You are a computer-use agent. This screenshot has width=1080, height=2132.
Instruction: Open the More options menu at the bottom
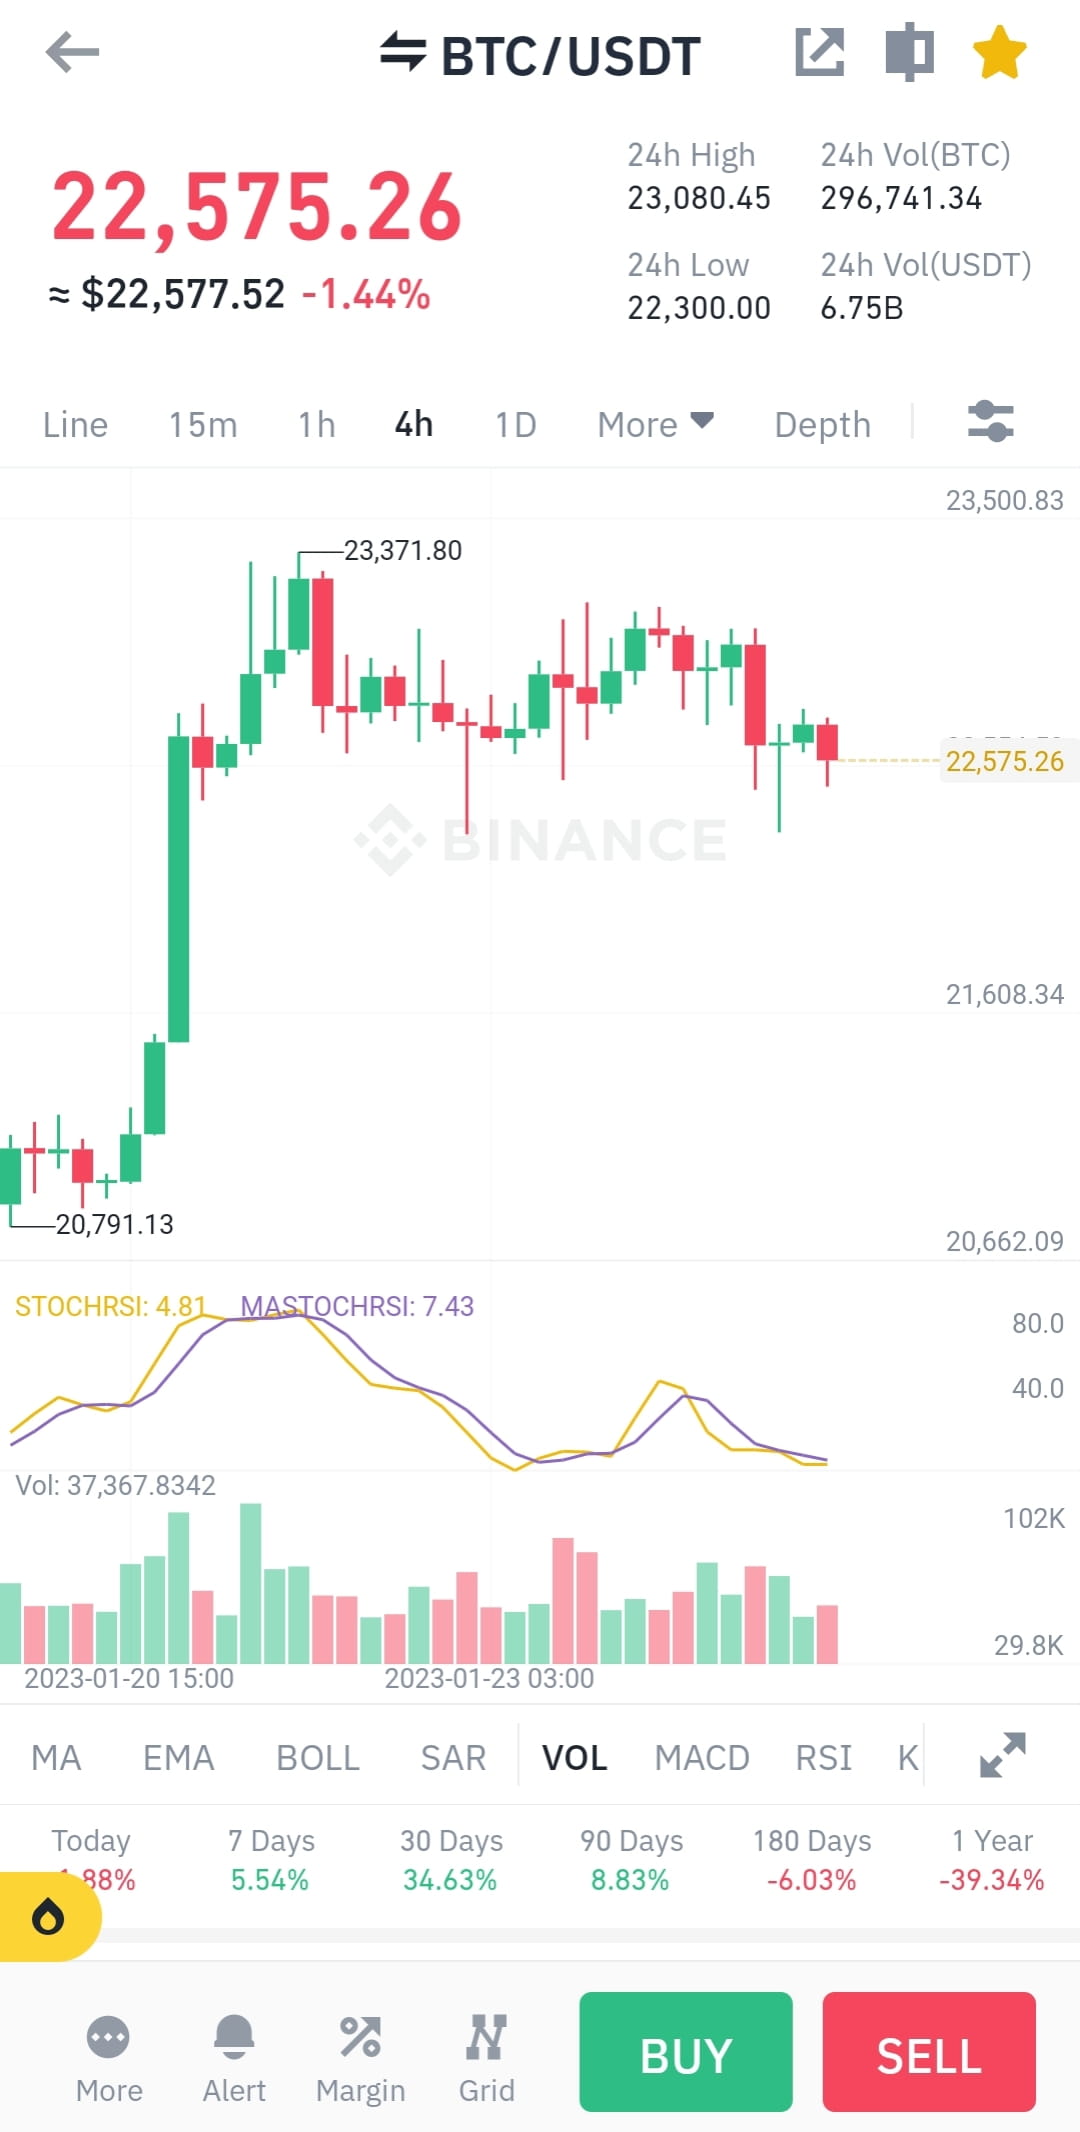108,2052
